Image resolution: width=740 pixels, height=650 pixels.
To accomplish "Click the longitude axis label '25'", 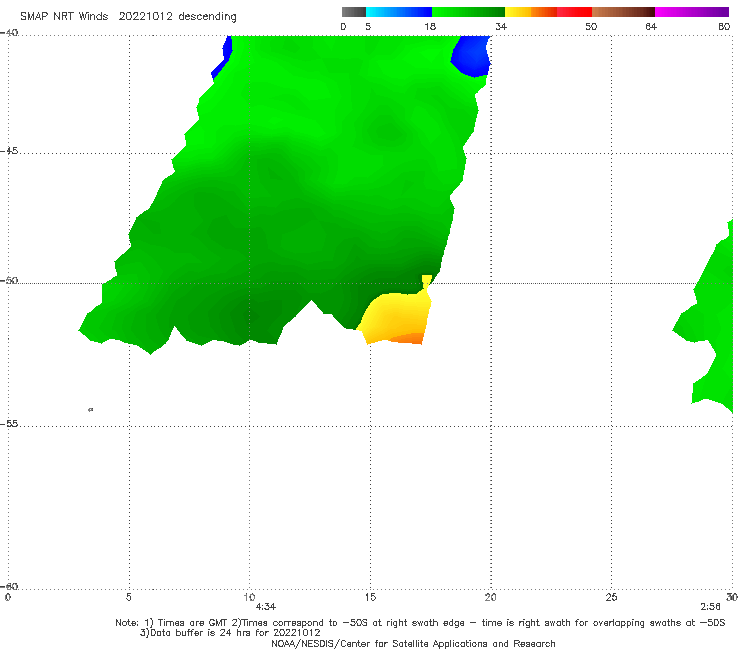I will [x=611, y=597].
